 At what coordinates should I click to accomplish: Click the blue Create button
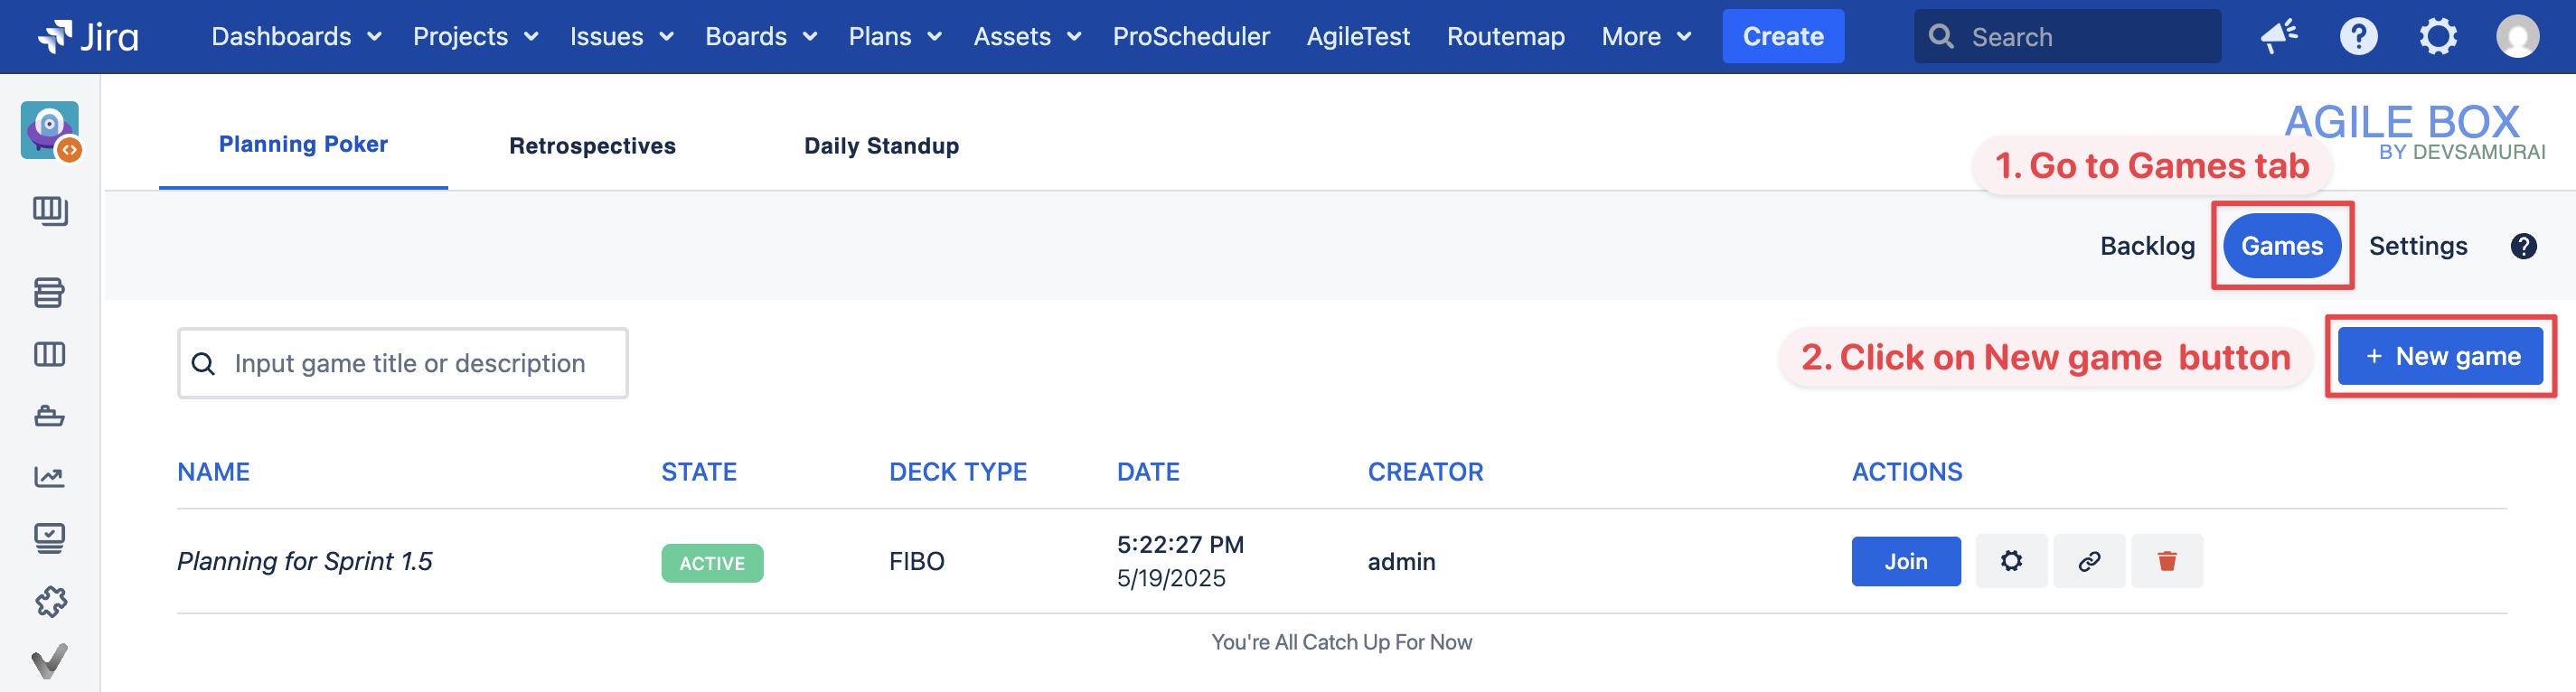pos(1782,37)
